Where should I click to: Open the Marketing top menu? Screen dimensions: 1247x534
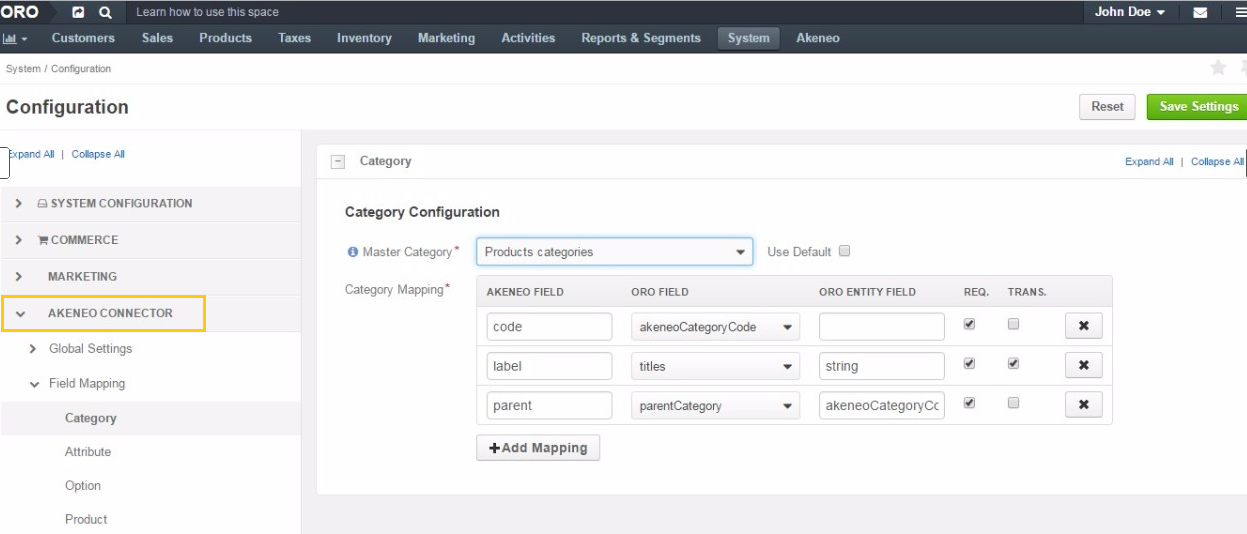coord(446,38)
